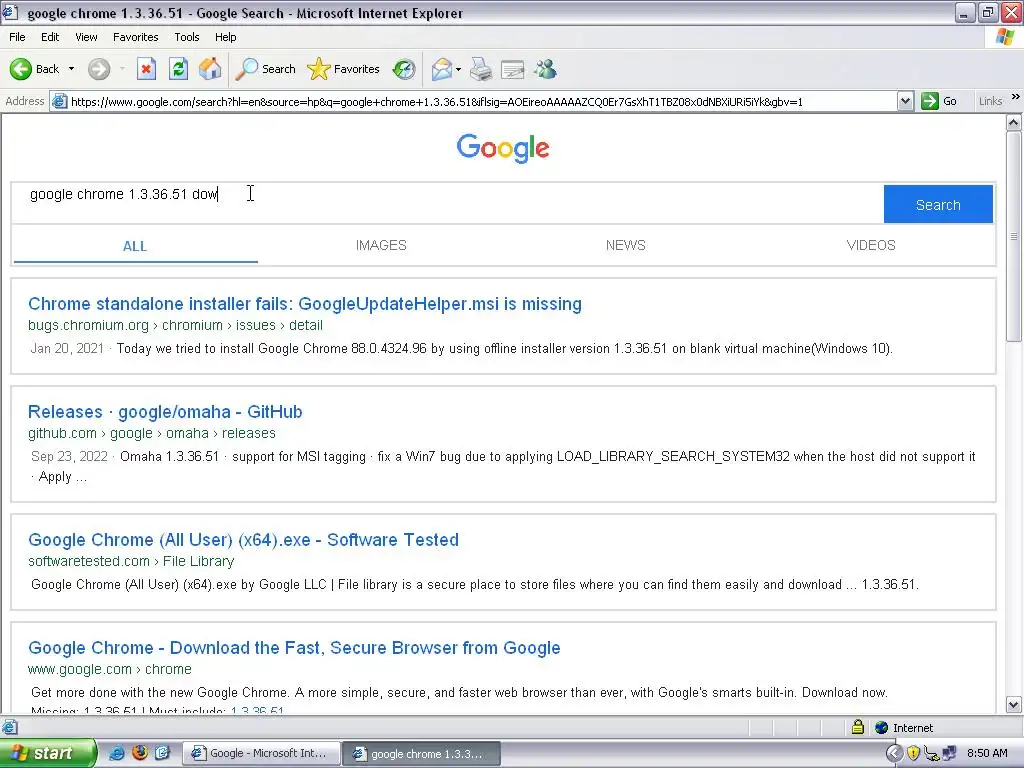Select the ALL results tab
1024x768 pixels.
point(135,246)
